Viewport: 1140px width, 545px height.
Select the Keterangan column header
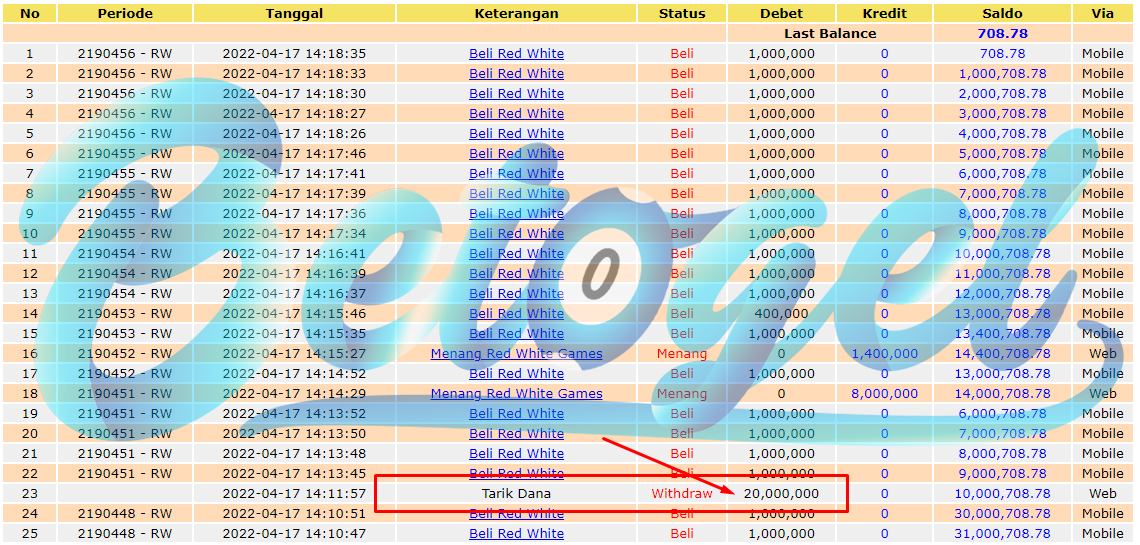pos(516,13)
